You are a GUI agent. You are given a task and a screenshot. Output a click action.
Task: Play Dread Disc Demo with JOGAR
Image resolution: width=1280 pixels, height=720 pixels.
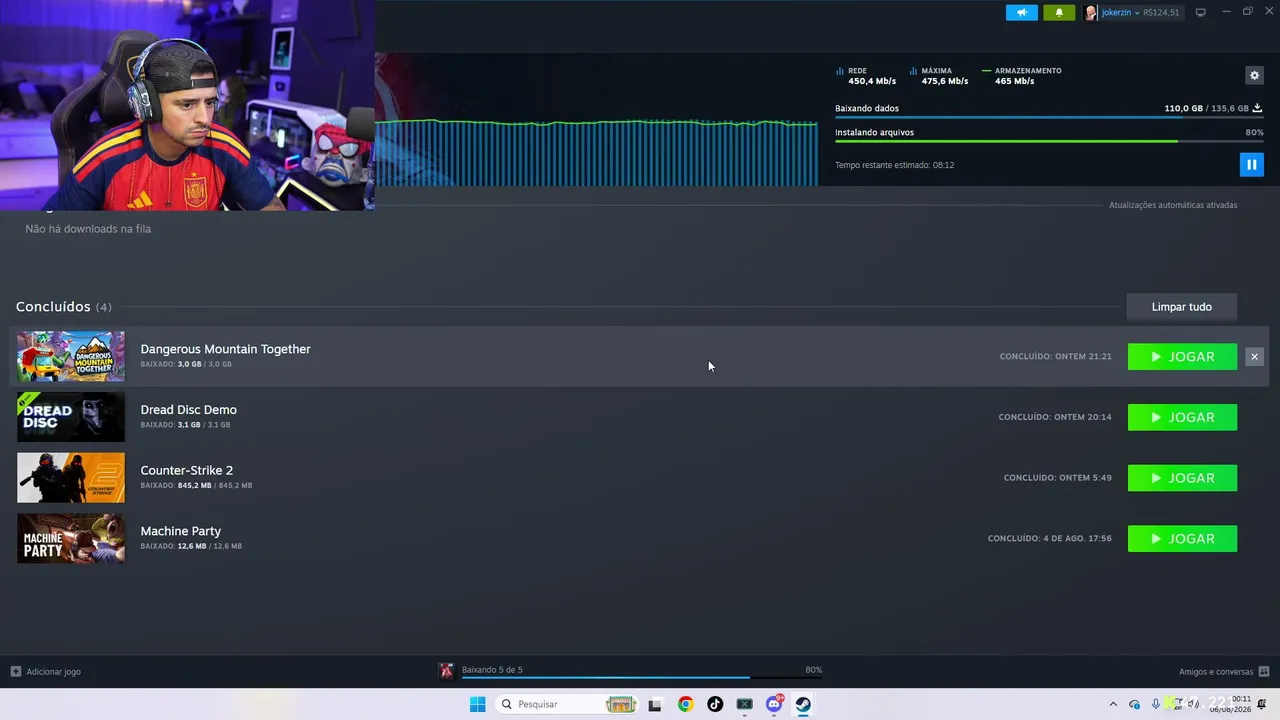point(1182,417)
